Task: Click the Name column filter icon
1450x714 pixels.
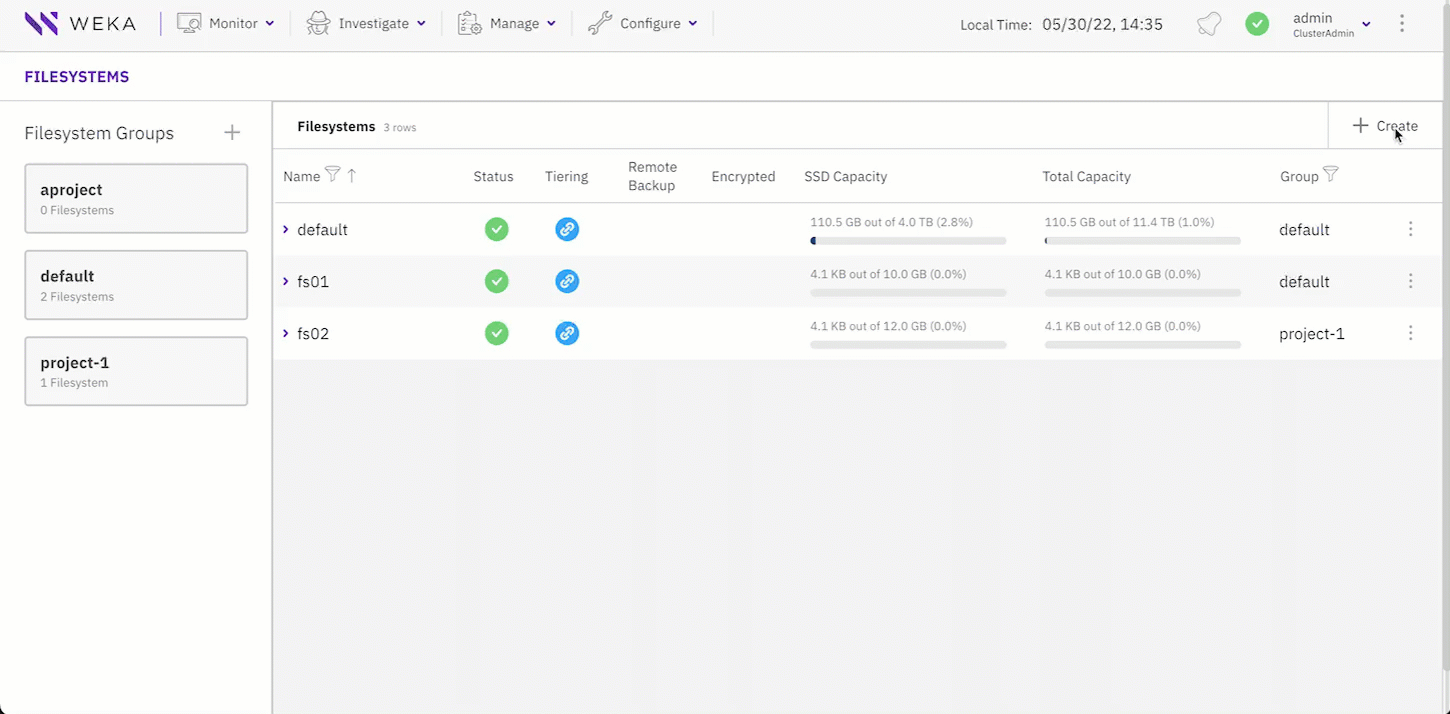Action: click(x=333, y=173)
